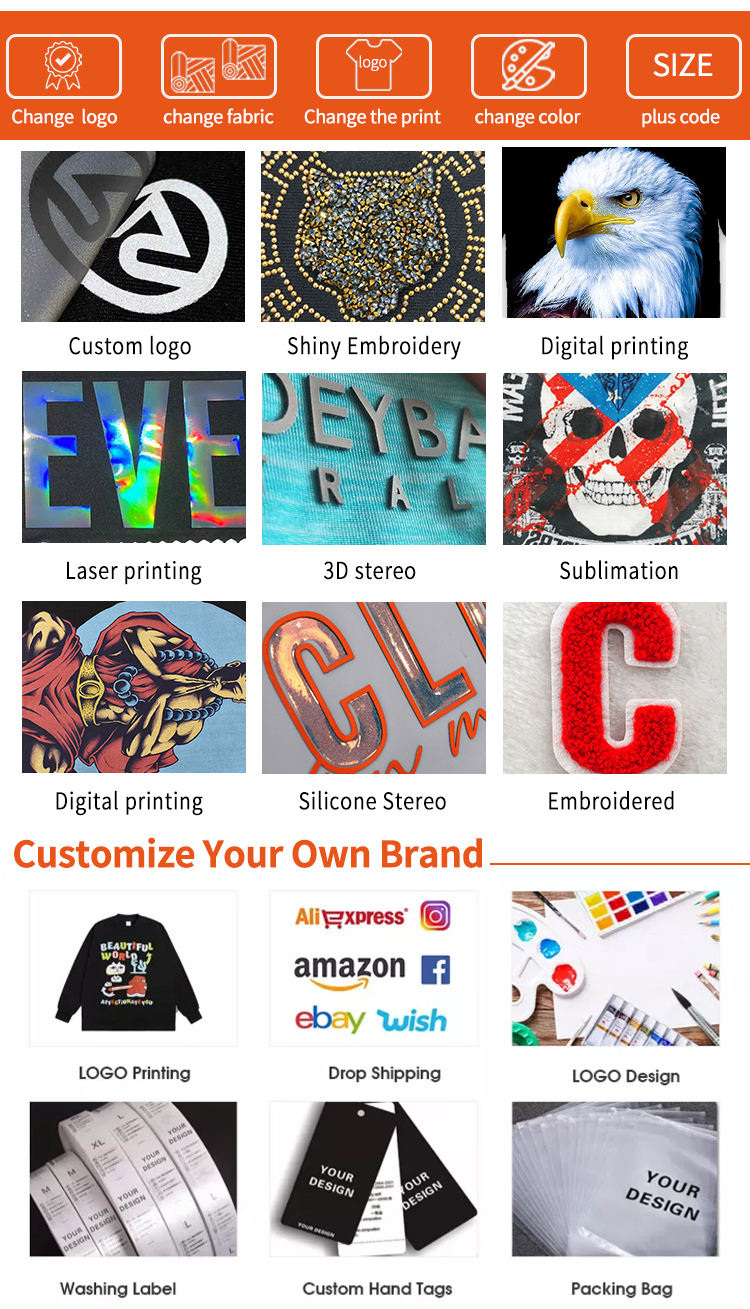Open the Laser printing holographic sample
Image resolution: width=750 pixels, height=1309 pixels.
click(134, 458)
